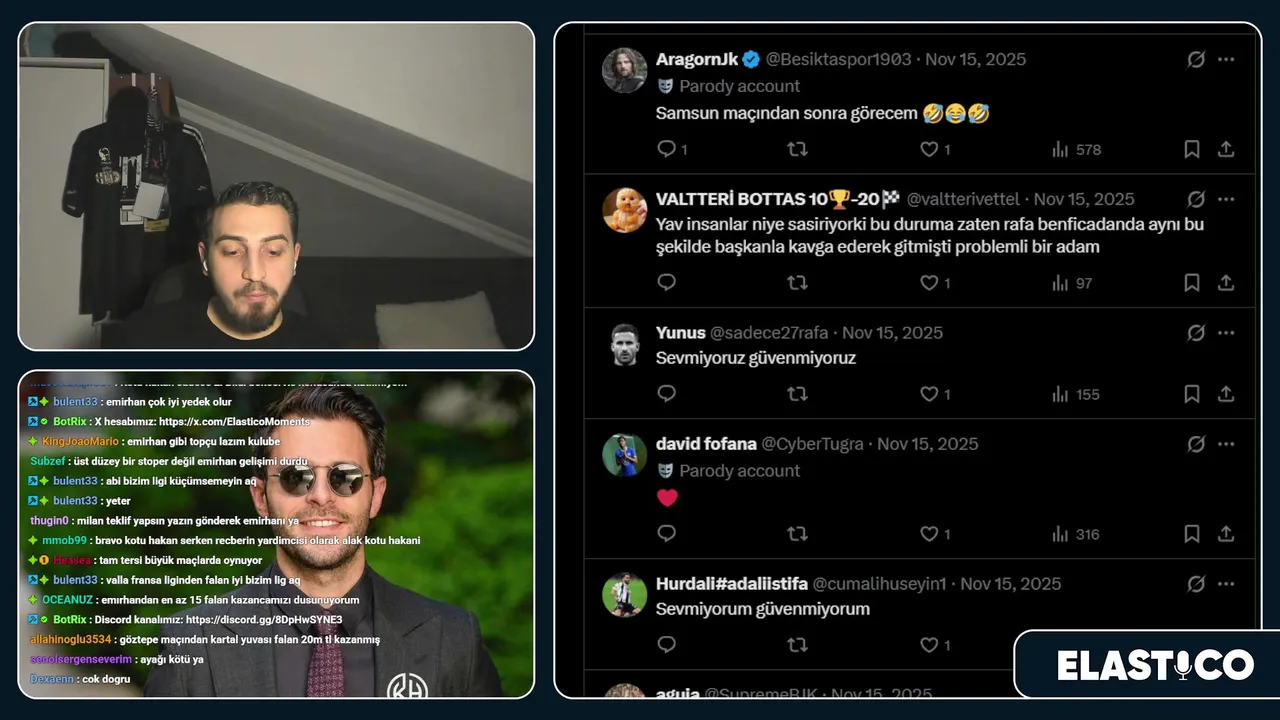Expand more menu on Hurdali#adaliistifa's tweet
The width and height of the screenshot is (1280, 720).
coord(1226,584)
